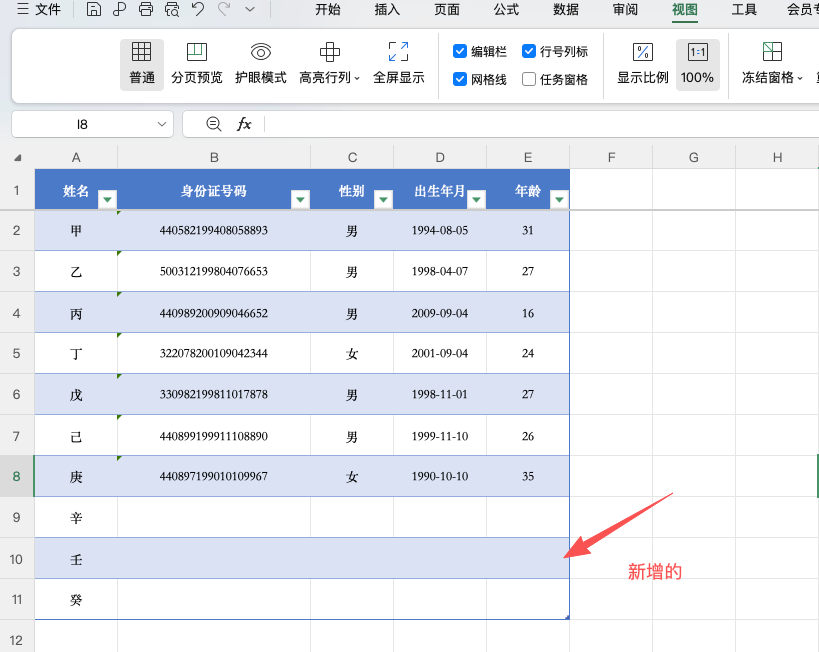Open the 工具 tab
This screenshot has height=652, width=819.
744,9
